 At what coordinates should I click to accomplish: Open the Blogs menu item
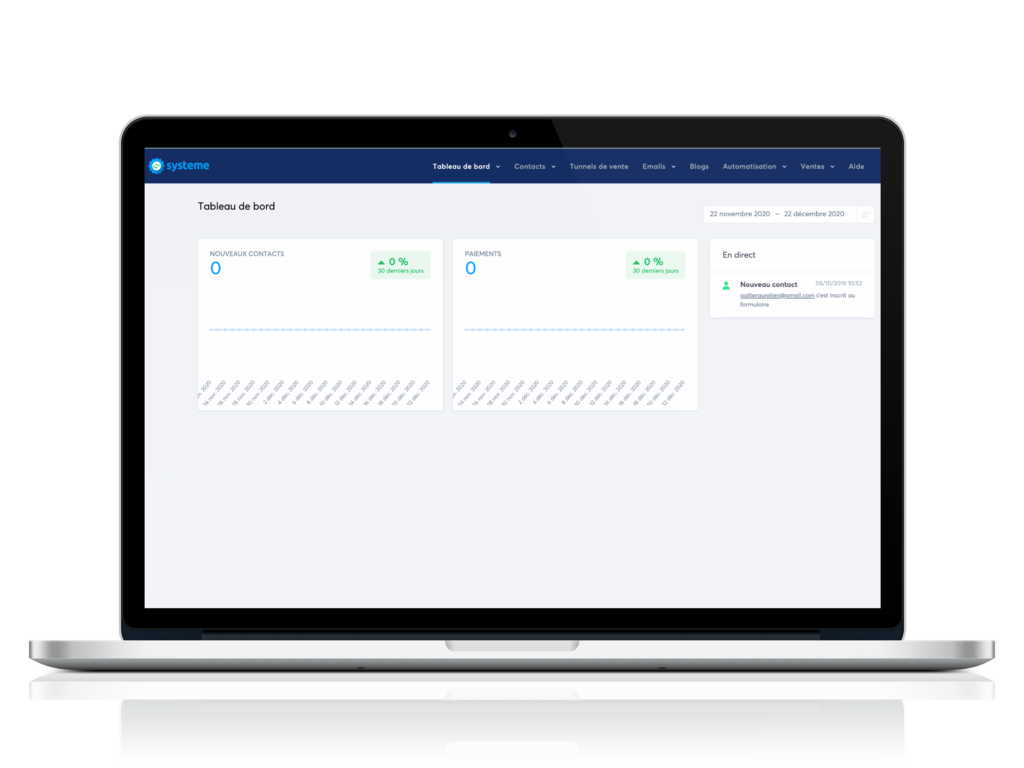coord(699,167)
